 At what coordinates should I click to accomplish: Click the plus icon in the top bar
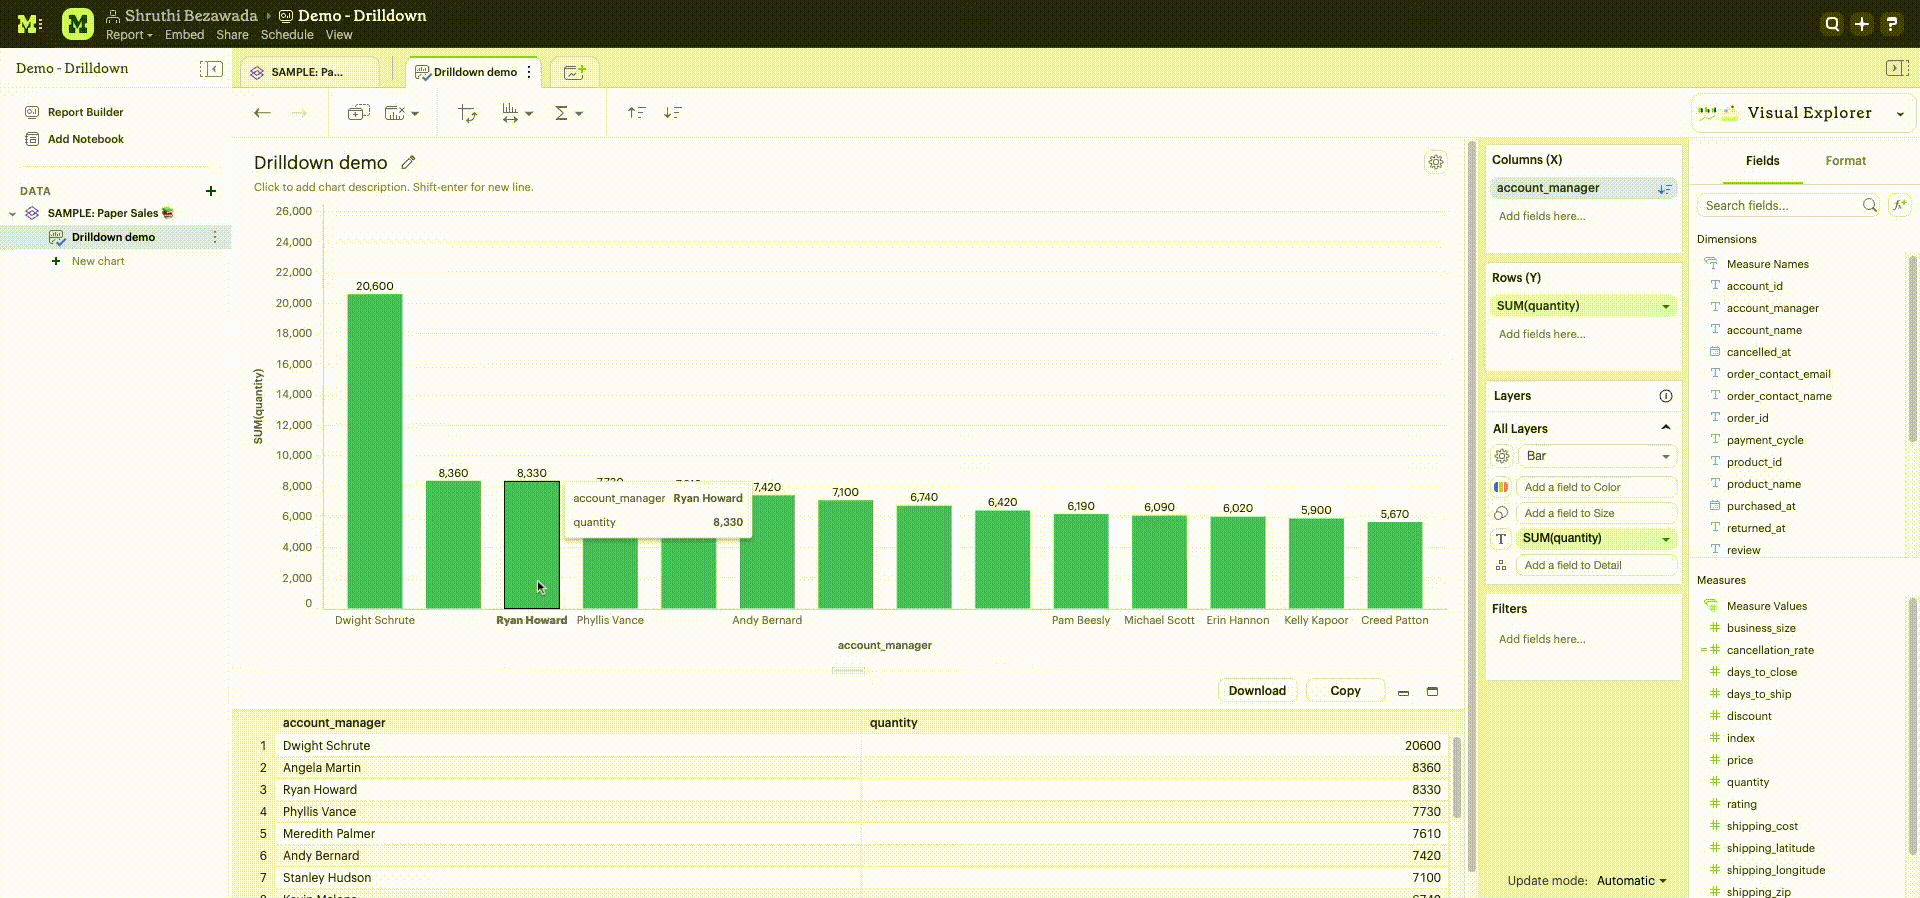coord(1861,24)
